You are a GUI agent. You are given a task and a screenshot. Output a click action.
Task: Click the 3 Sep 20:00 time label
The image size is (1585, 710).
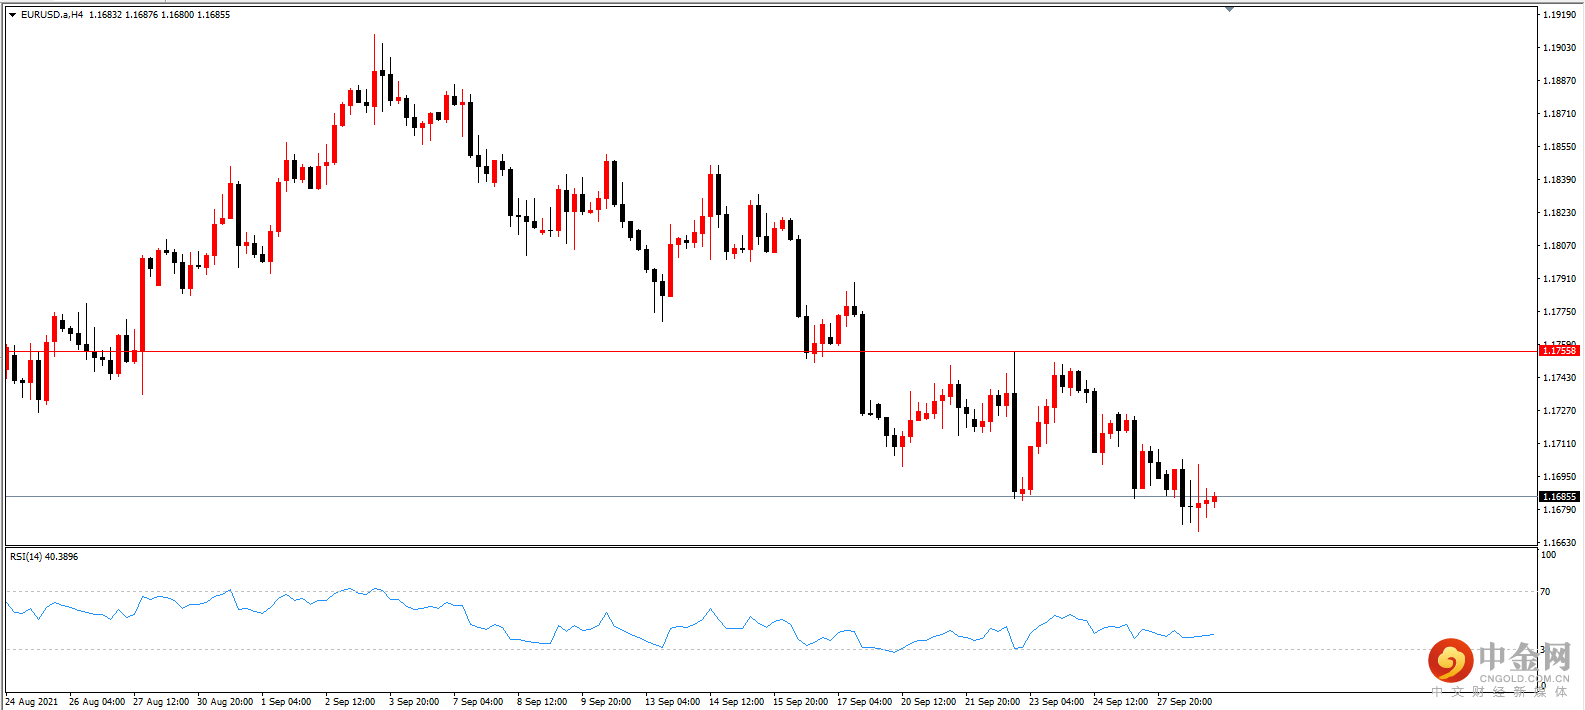tap(414, 702)
